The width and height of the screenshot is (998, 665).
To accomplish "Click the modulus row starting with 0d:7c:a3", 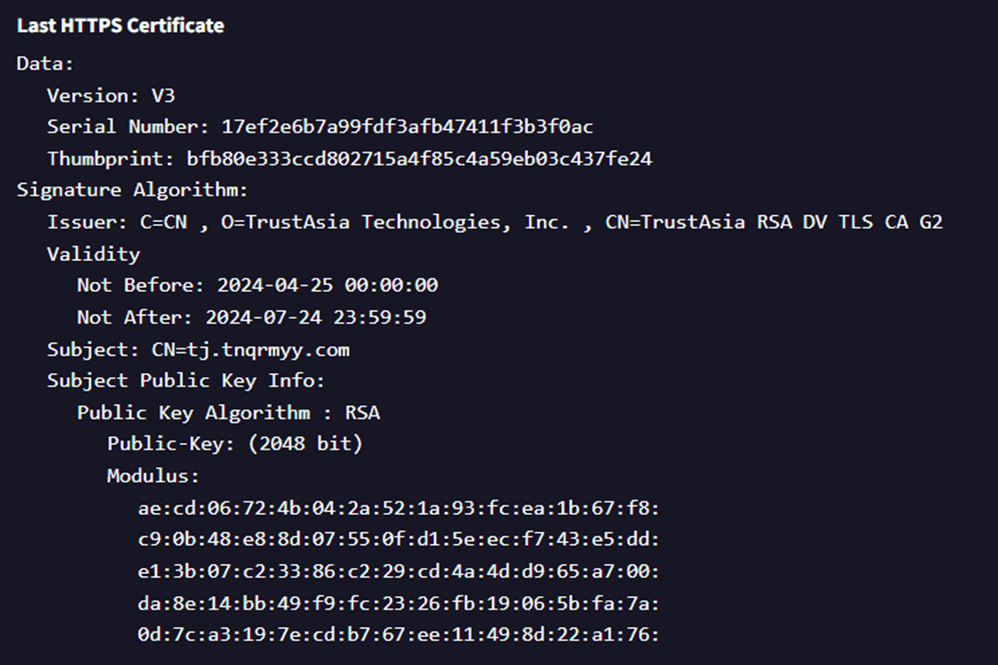I will [x=398, y=633].
